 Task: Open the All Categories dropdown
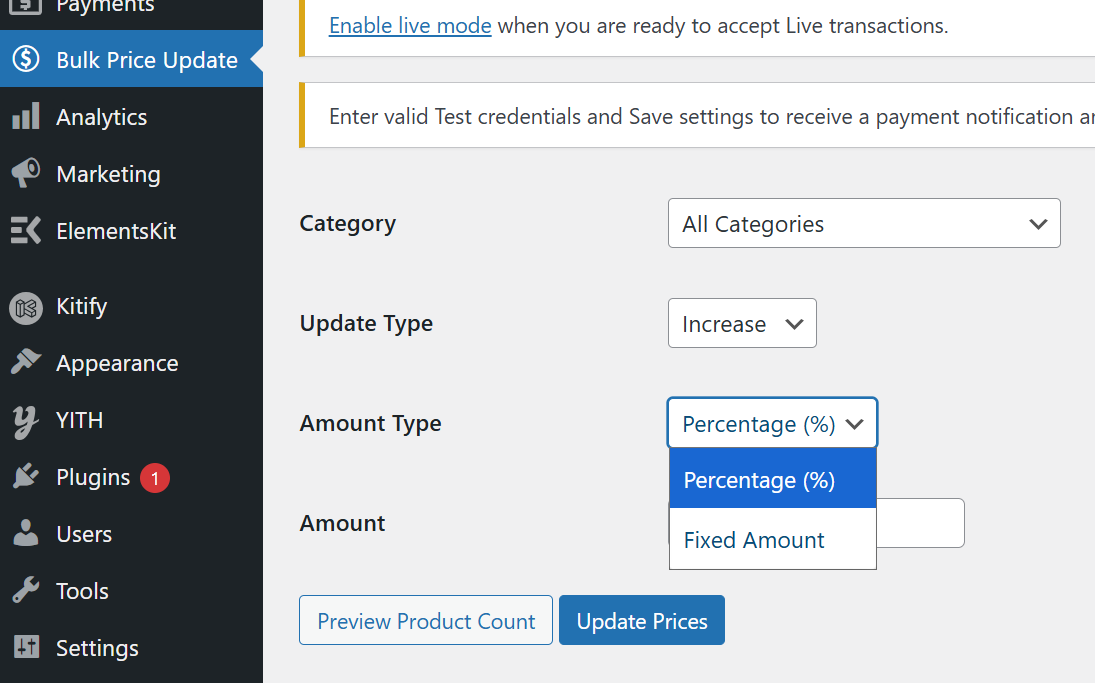click(864, 224)
